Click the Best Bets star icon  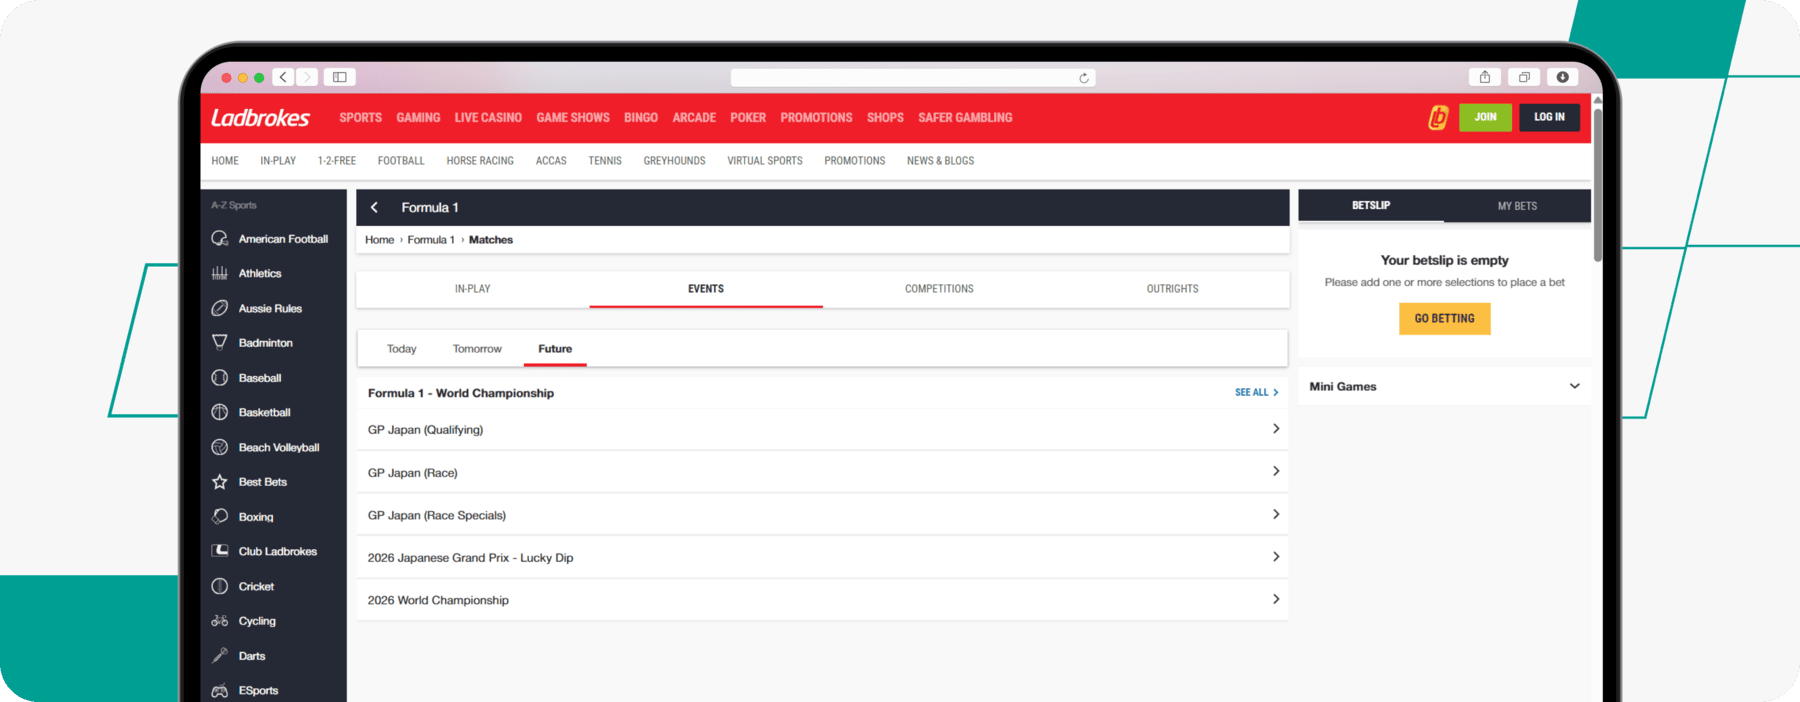point(220,482)
